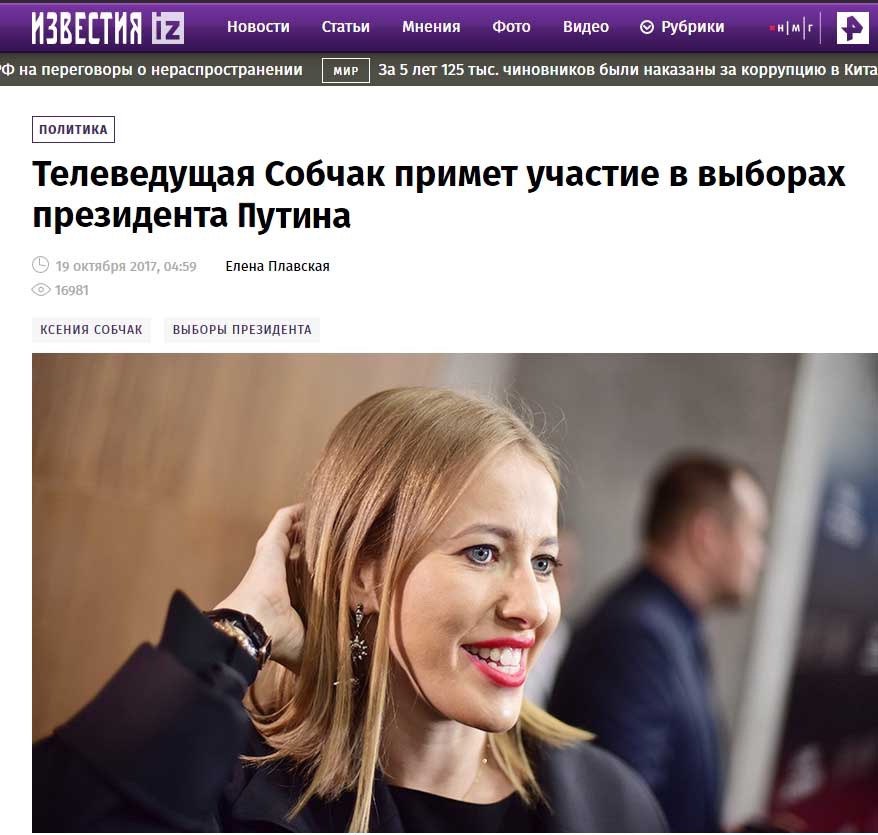Open ticker news about corruption in China

coord(628,70)
